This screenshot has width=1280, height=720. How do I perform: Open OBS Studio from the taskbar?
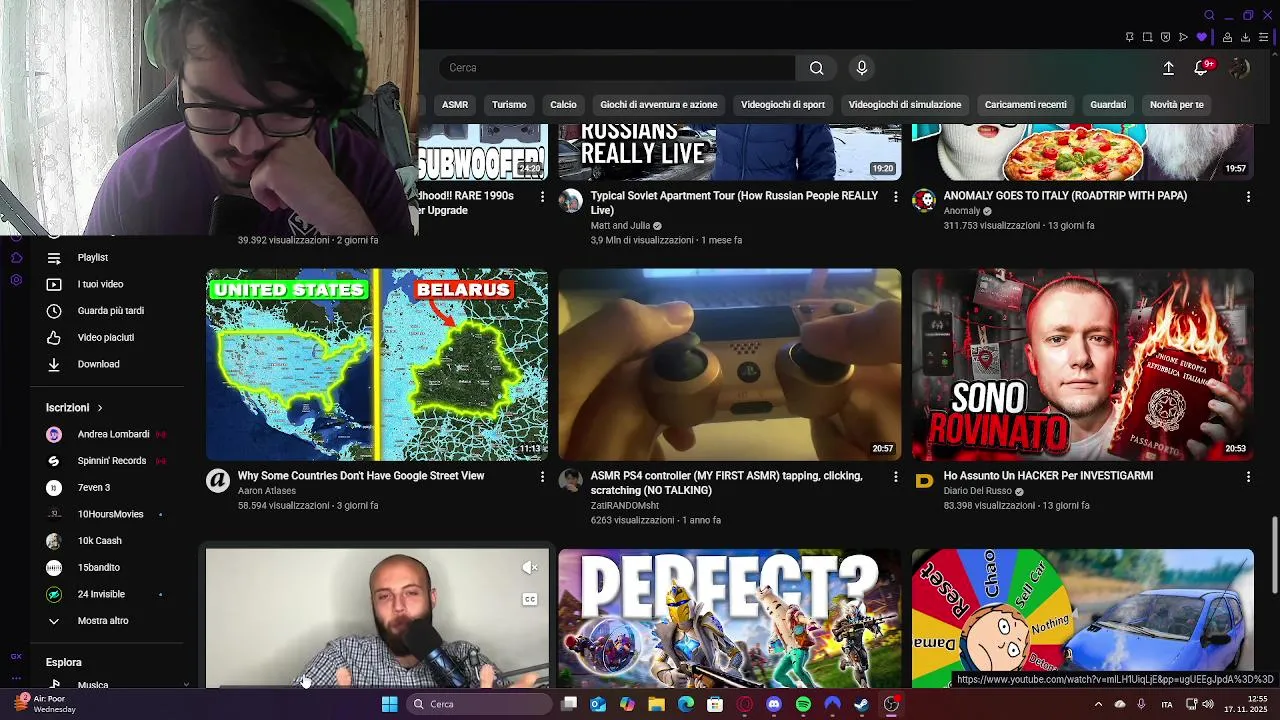(x=891, y=704)
